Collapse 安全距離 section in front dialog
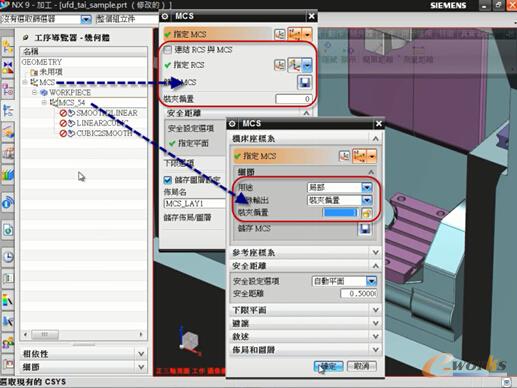The height and width of the screenshot is (388, 517). pos(375,266)
